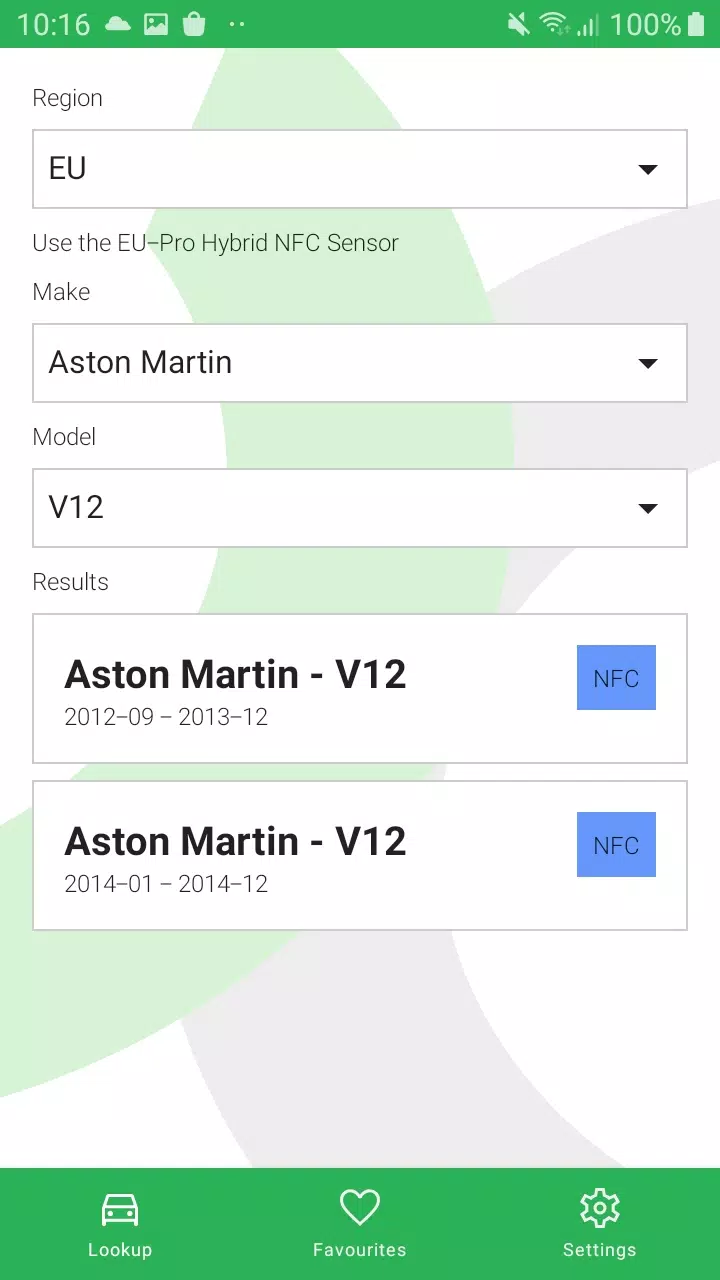Screen dimensions: 720x1280
Task: Tap the Lookup tab label
Action: click(x=120, y=1250)
